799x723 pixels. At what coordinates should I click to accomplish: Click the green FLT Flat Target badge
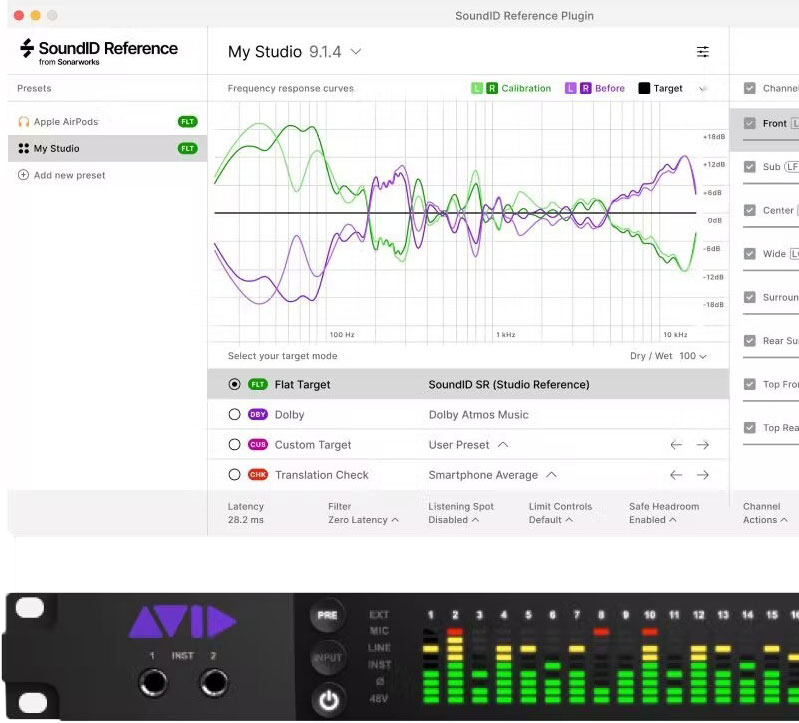point(258,384)
